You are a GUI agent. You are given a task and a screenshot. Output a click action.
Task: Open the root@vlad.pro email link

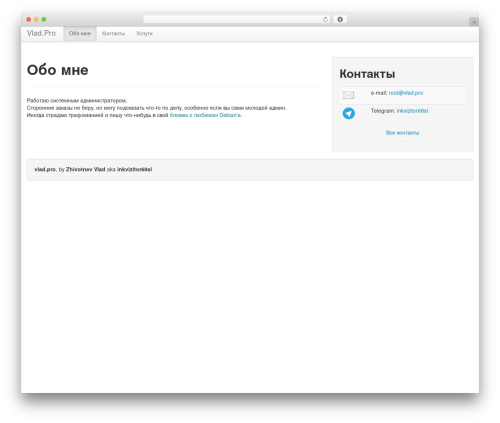[x=406, y=93]
